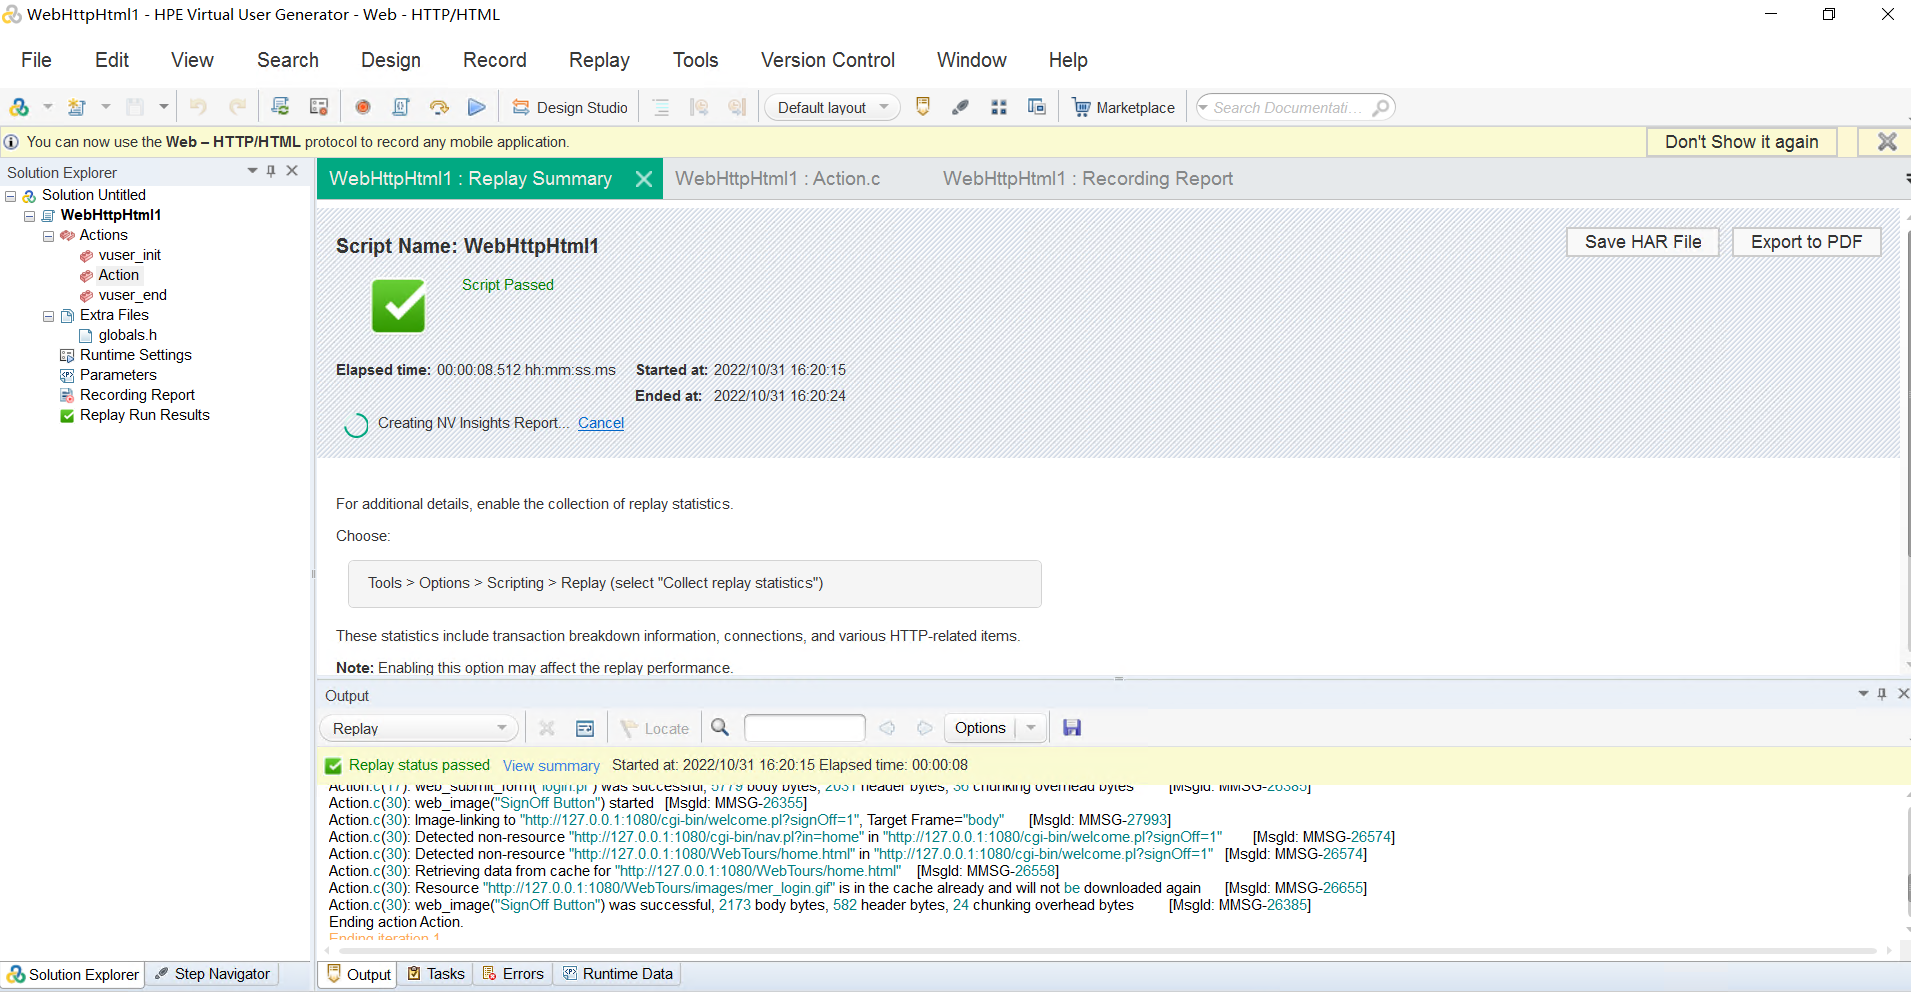
Task: Click the Output search magnifier icon
Action: (719, 727)
